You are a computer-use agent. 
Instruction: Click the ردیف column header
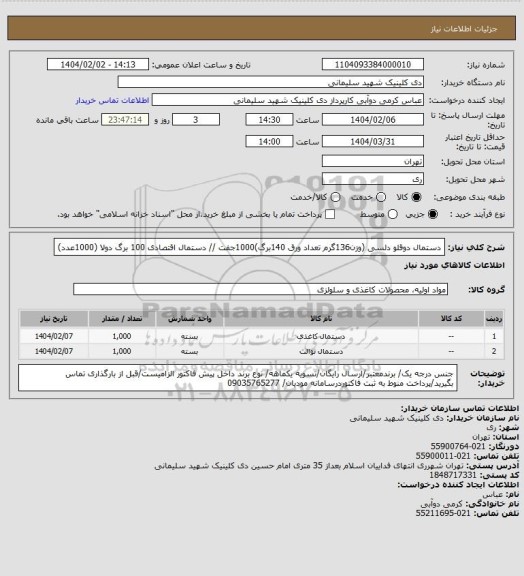494,318
